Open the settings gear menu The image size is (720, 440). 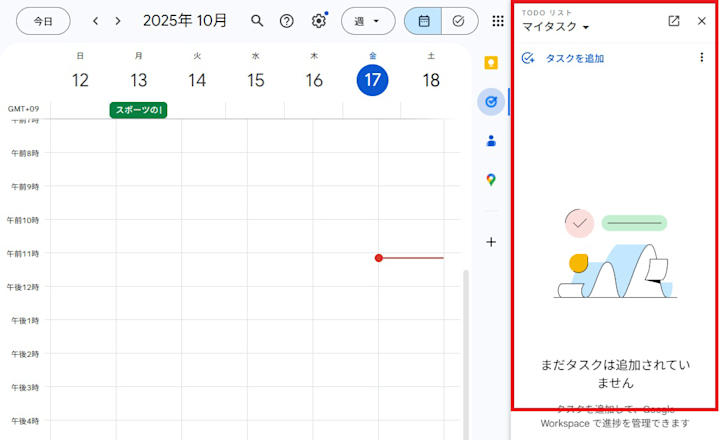[x=319, y=21]
